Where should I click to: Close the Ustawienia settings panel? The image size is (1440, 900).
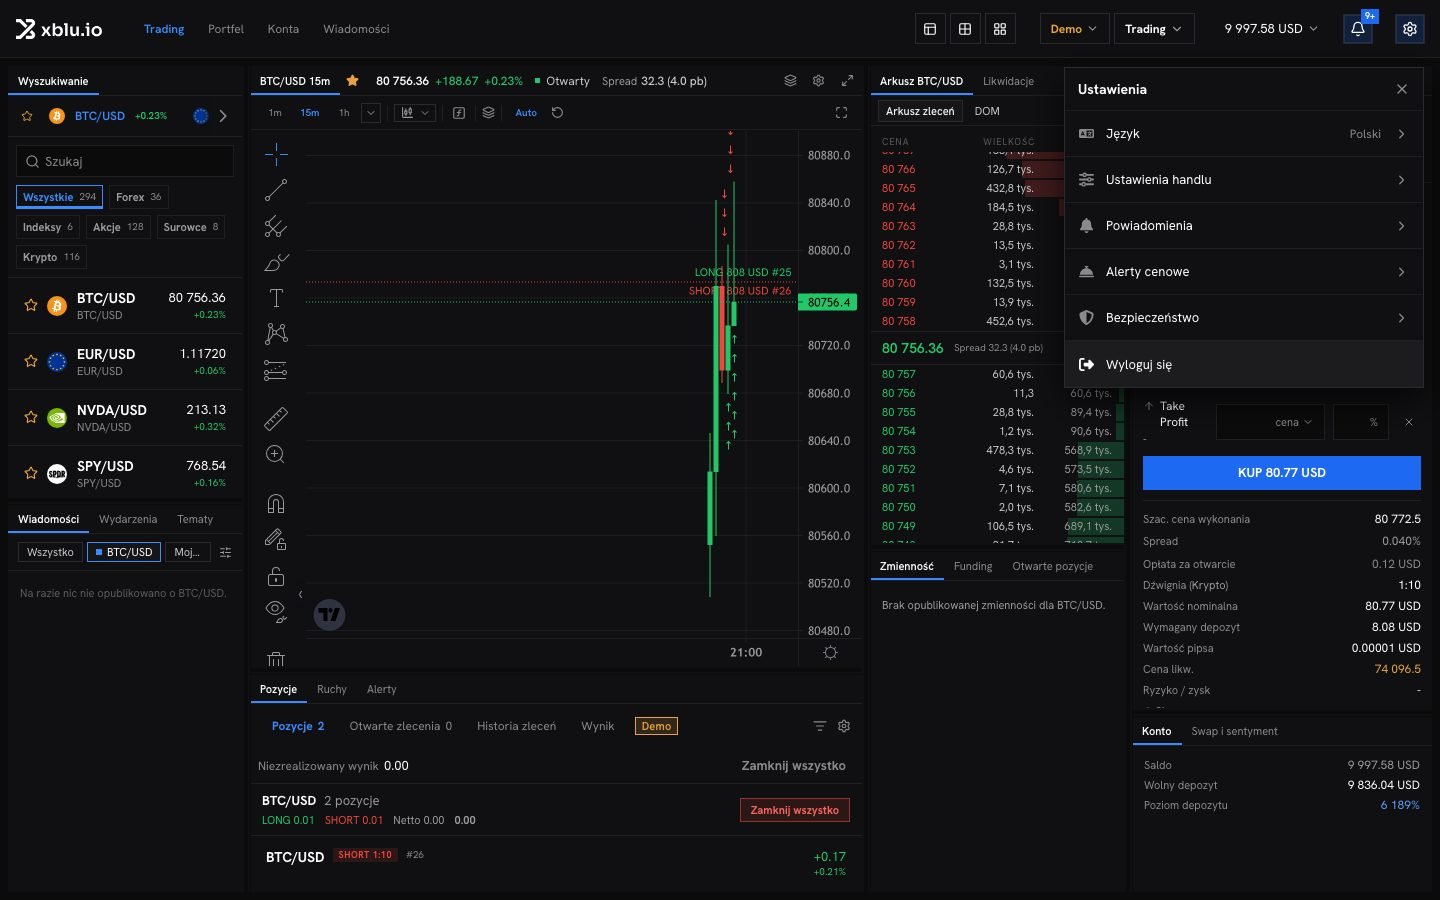click(x=1402, y=89)
